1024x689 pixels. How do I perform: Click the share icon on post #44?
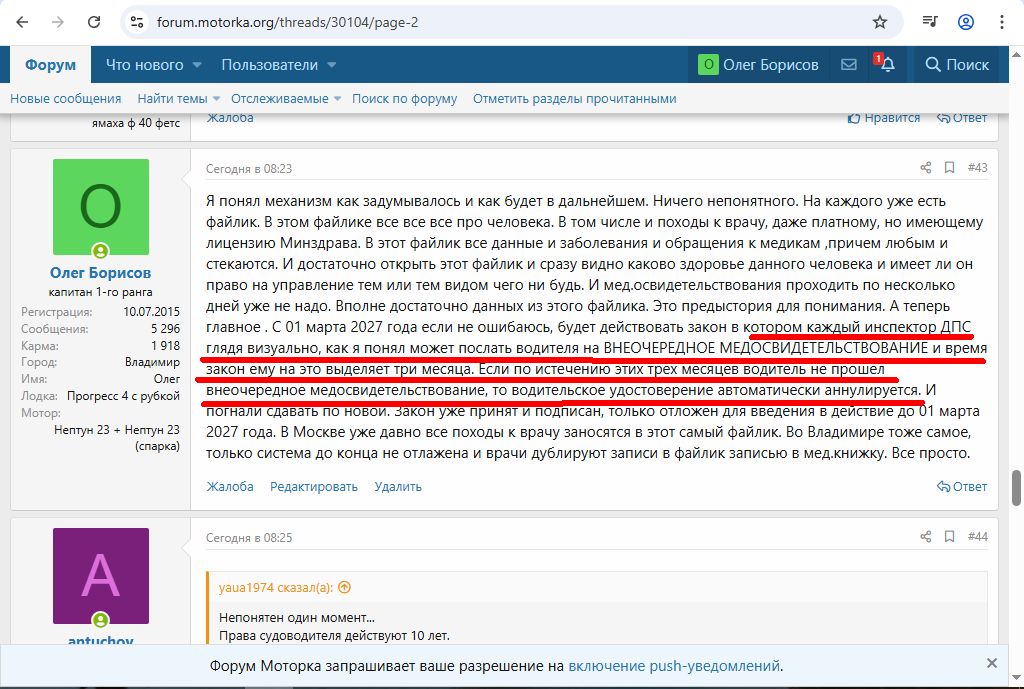coord(926,537)
